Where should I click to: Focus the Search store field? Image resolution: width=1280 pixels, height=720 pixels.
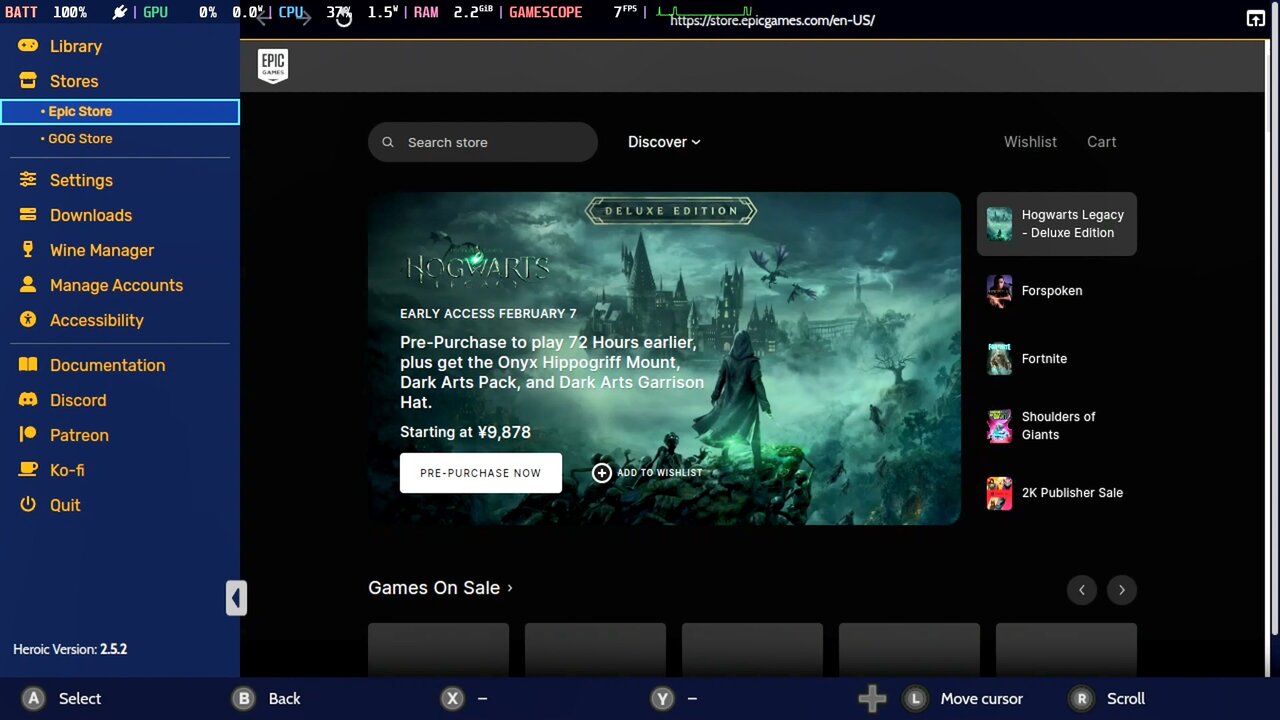click(483, 142)
